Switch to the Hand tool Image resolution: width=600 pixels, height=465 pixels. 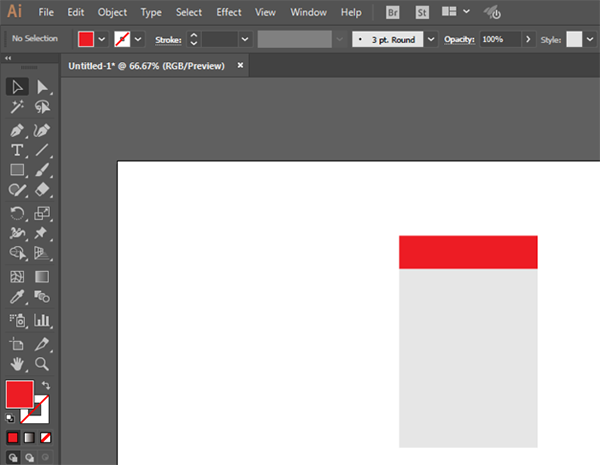coord(17,363)
